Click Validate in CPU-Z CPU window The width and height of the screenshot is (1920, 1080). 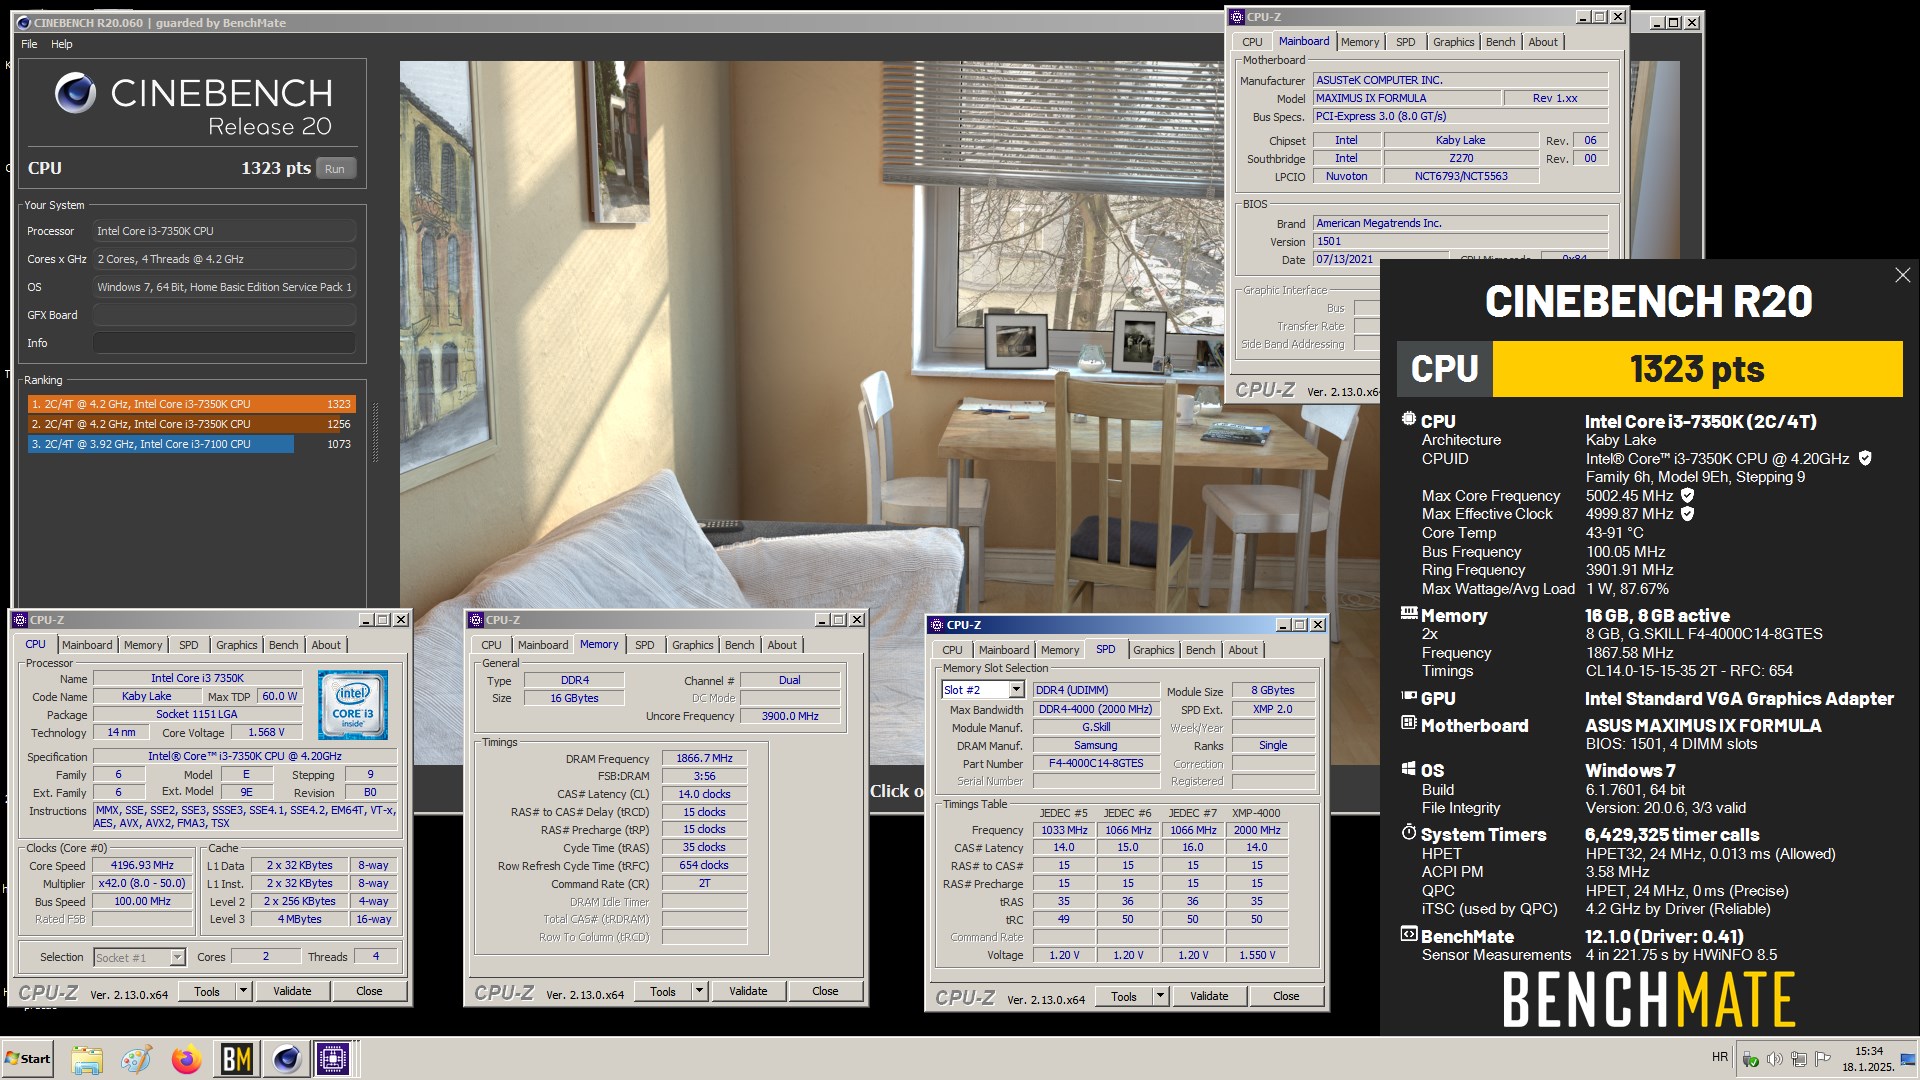[292, 991]
